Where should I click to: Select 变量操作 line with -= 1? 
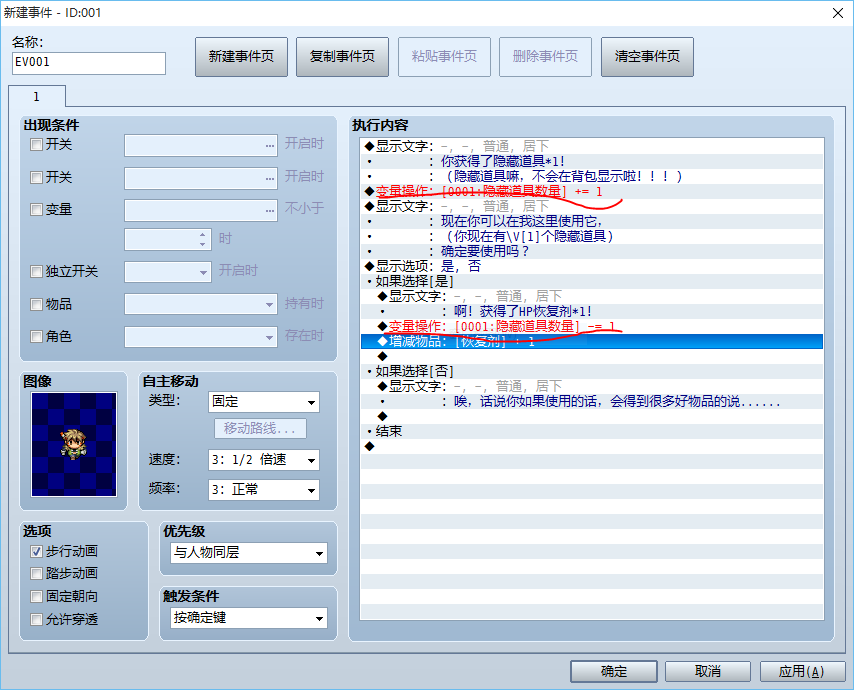click(x=591, y=326)
